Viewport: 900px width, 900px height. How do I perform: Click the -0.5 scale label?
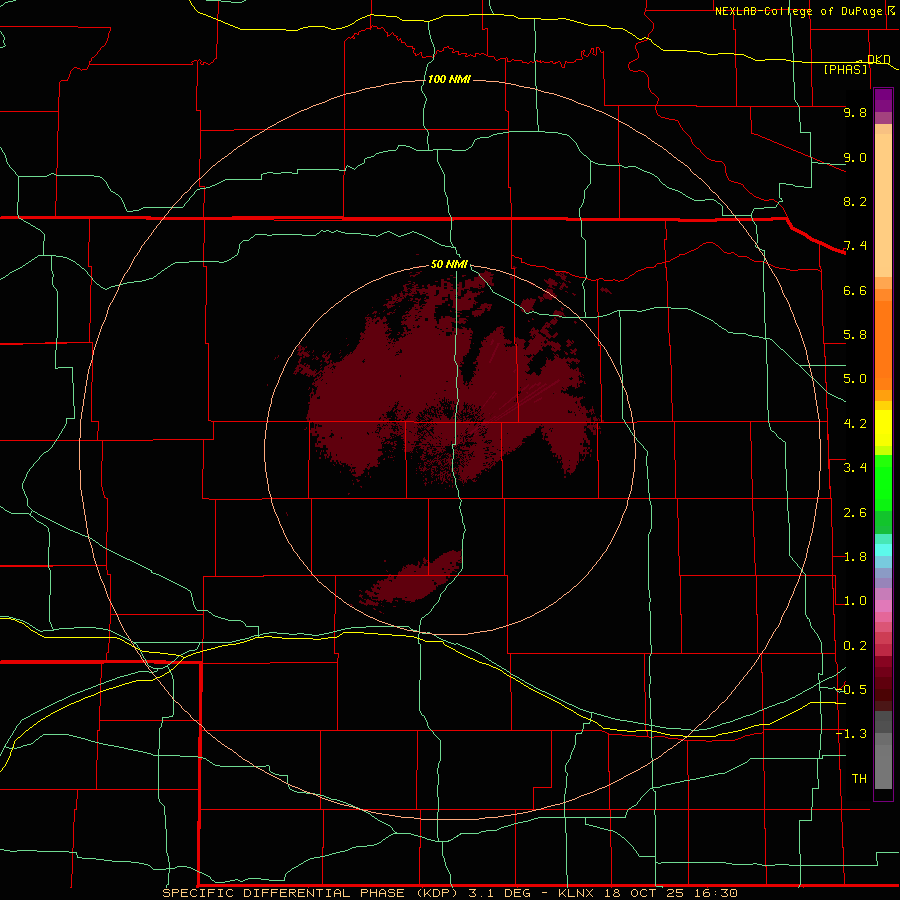pos(851,689)
